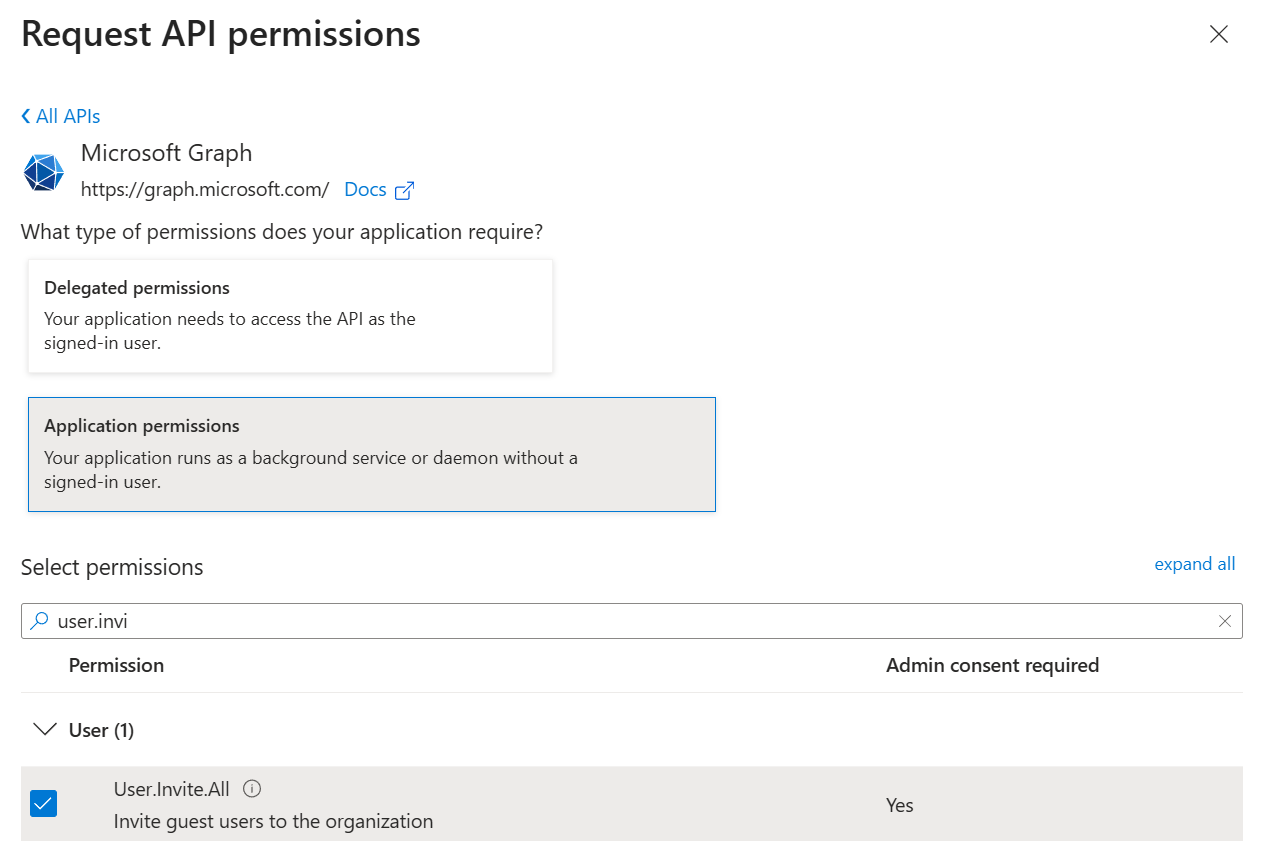Close the Request API permissions dialog
The height and width of the screenshot is (858, 1264).
[x=1218, y=33]
